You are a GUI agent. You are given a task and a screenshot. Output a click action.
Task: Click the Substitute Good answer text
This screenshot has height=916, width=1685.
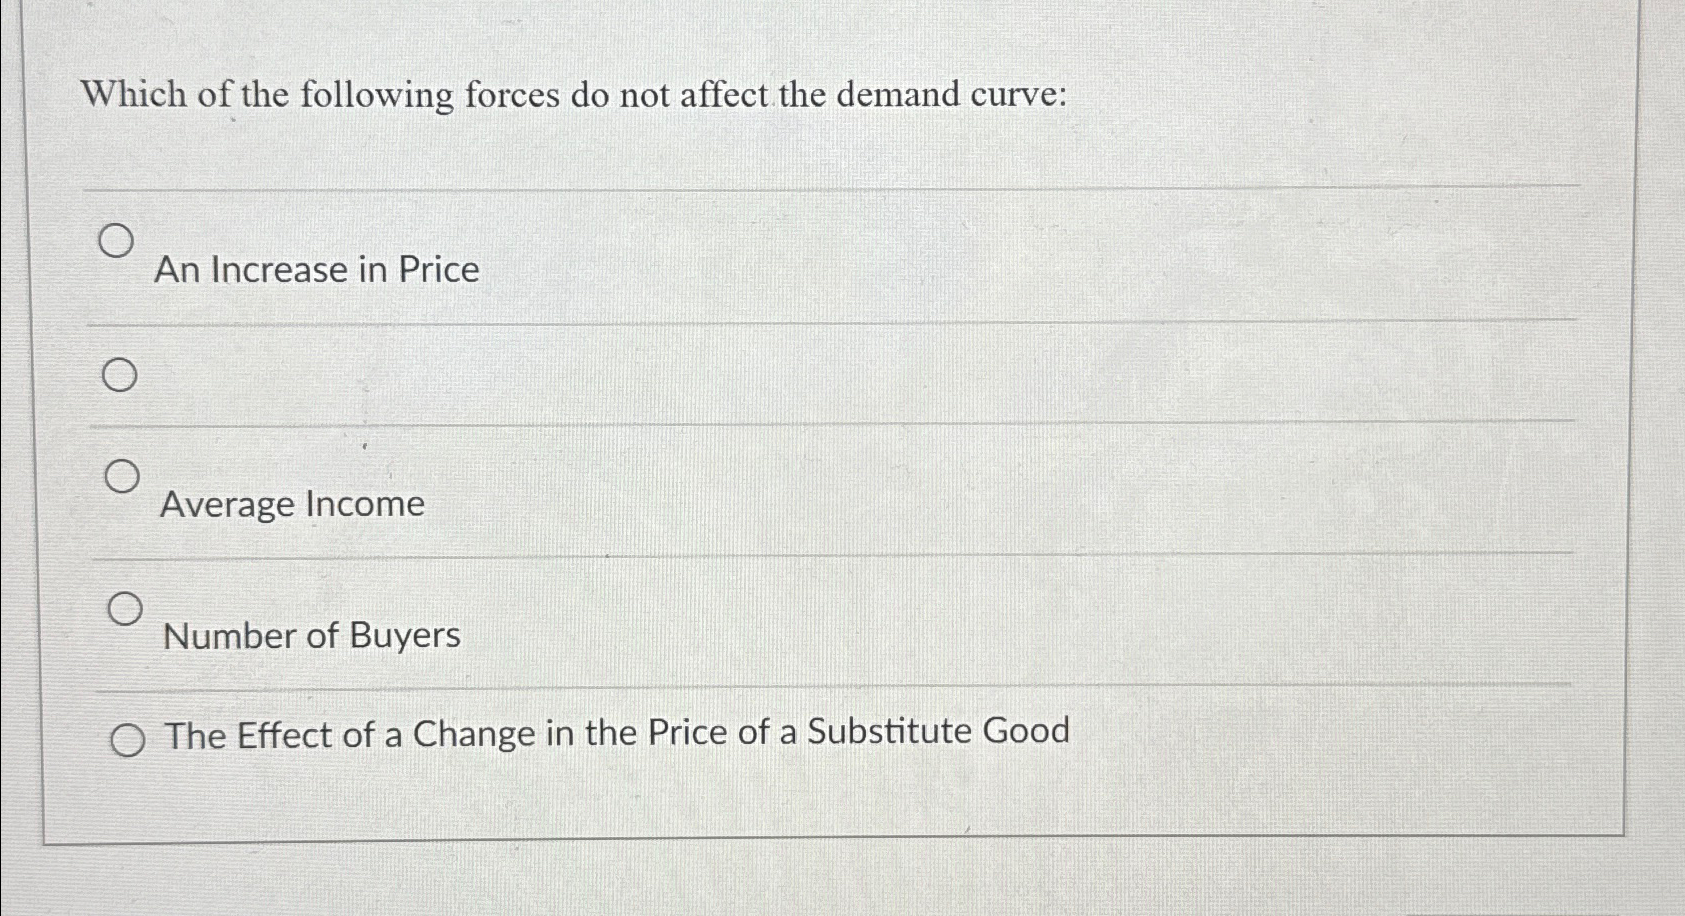pyautogui.click(x=615, y=733)
